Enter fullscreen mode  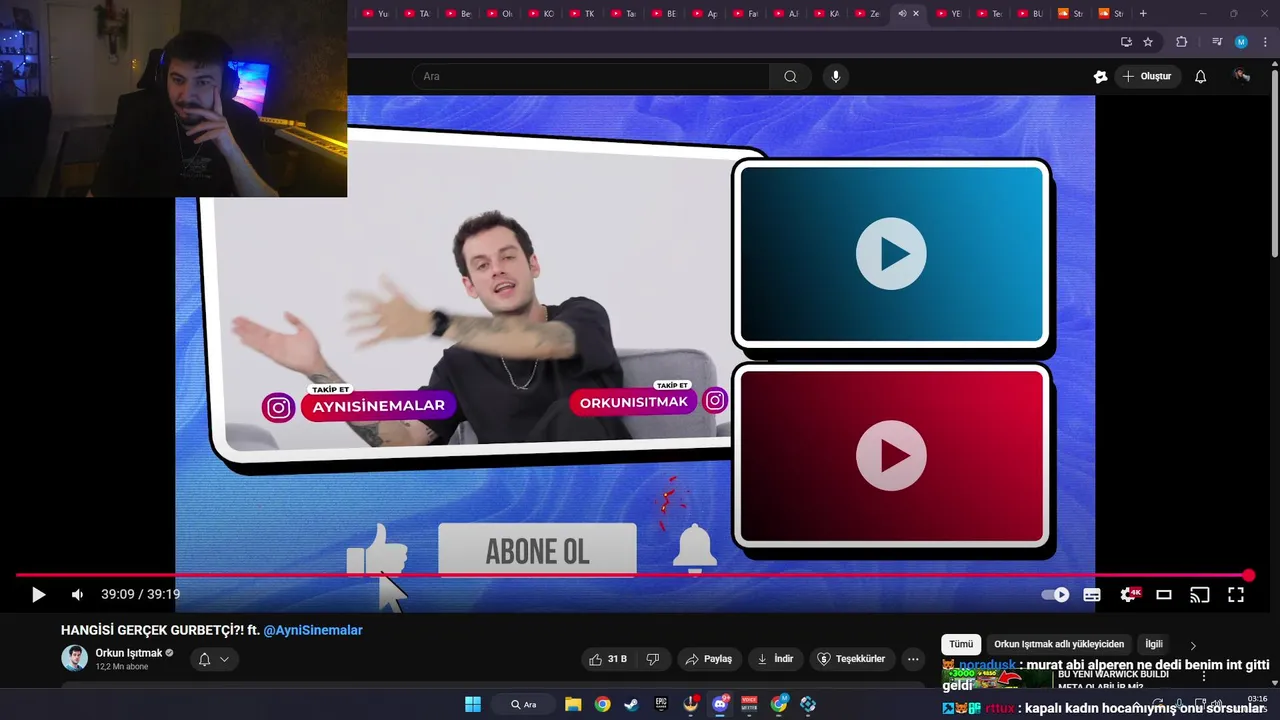(1236, 595)
